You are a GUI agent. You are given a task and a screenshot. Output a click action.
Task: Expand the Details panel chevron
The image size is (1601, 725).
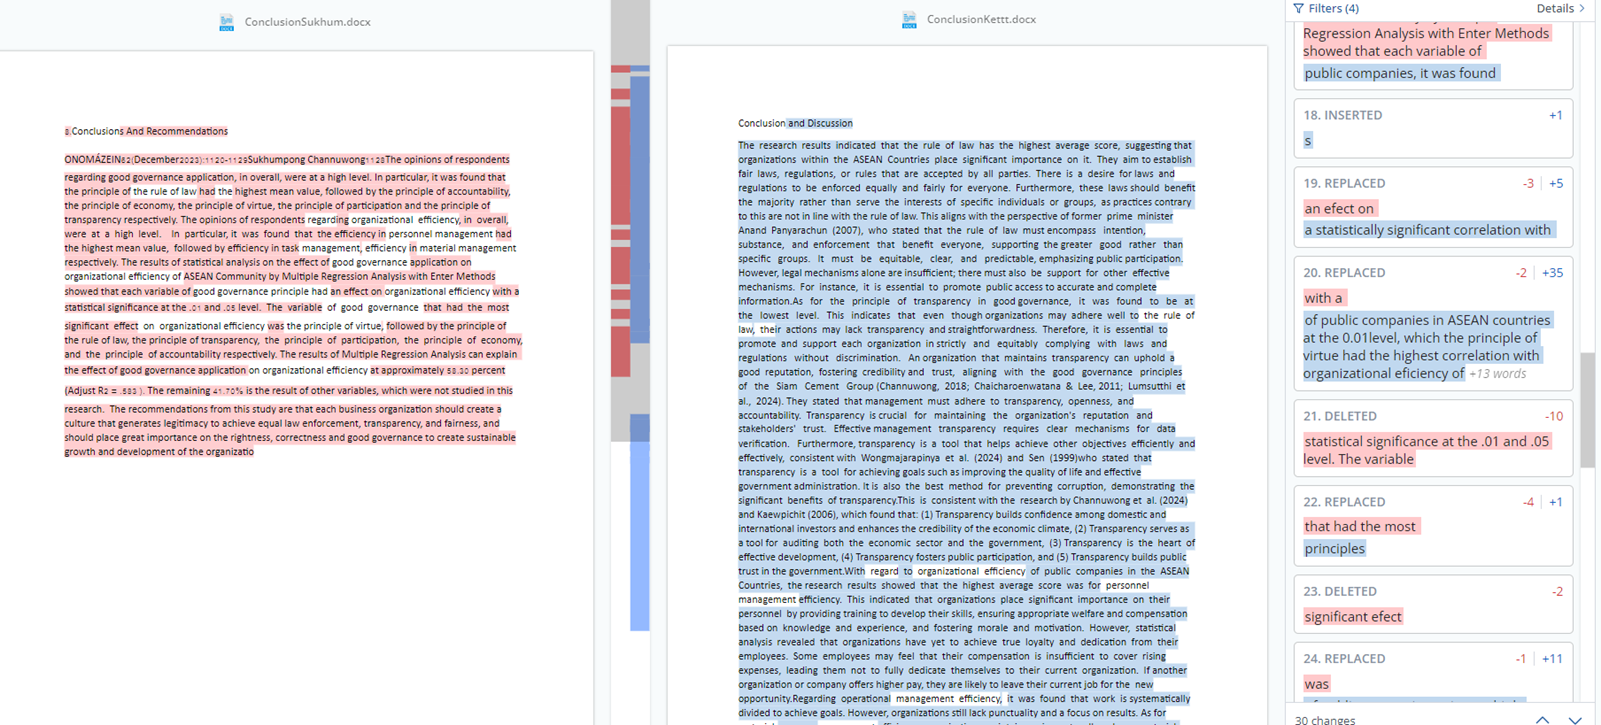[1581, 8]
